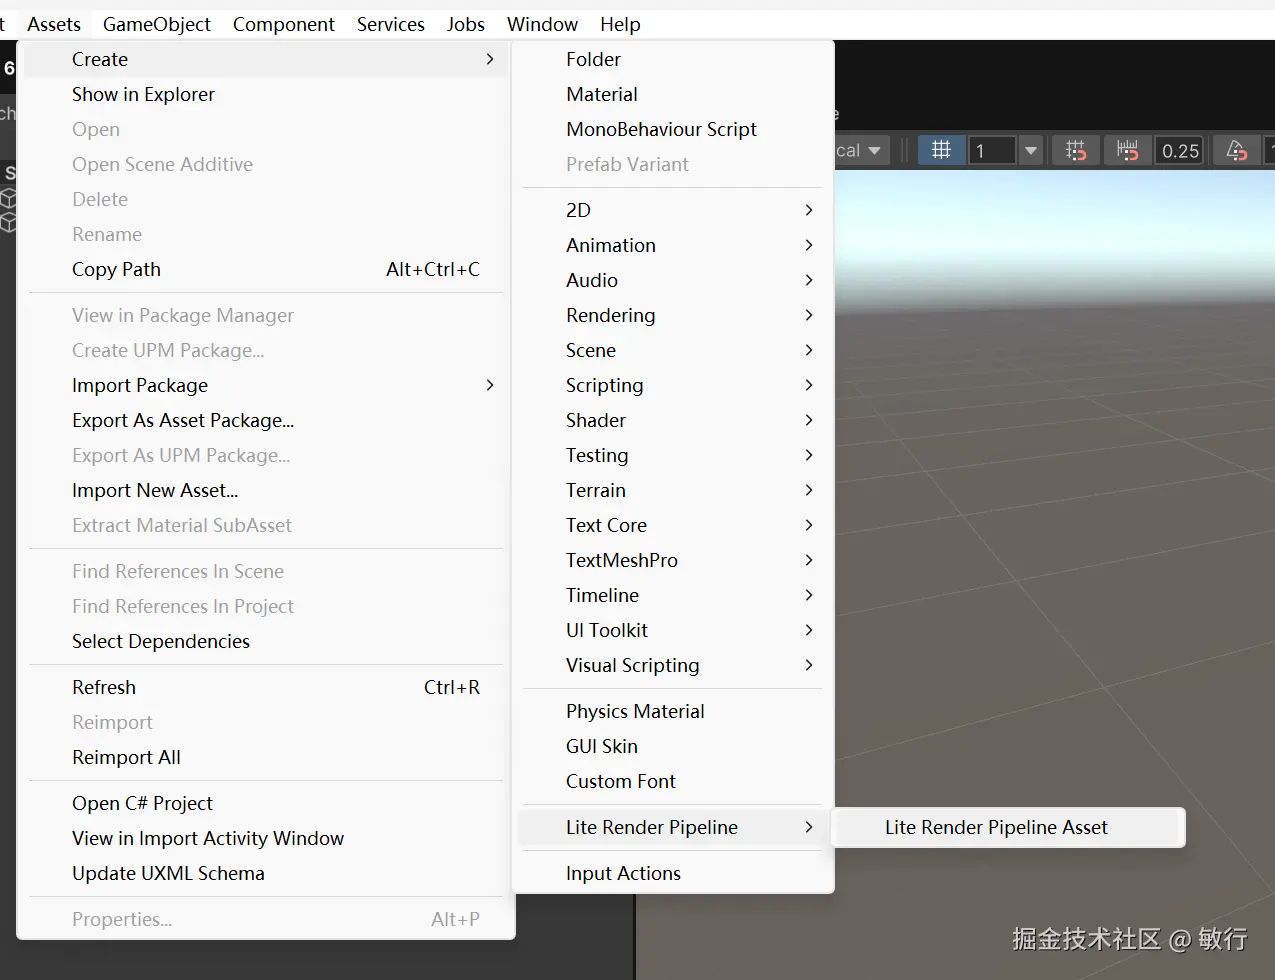Click the increment snapping ruler icon
Viewport: 1275px width, 980px height.
(x=1128, y=151)
